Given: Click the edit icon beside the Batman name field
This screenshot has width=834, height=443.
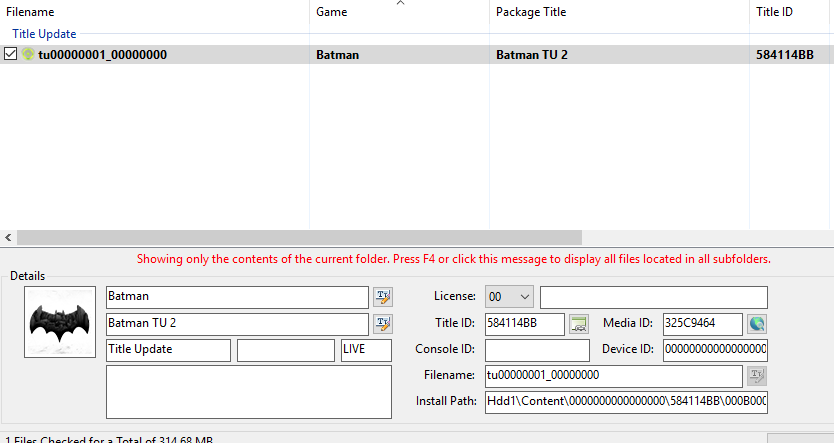Looking at the screenshot, I should [x=383, y=297].
